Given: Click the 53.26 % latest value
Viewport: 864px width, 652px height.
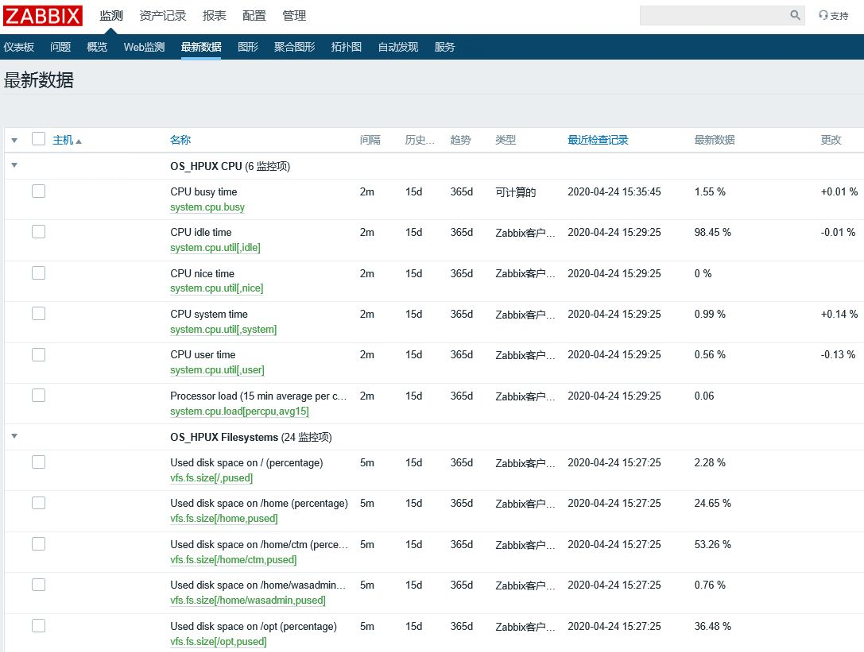Looking at the screenshot, I should click(712, 545).
